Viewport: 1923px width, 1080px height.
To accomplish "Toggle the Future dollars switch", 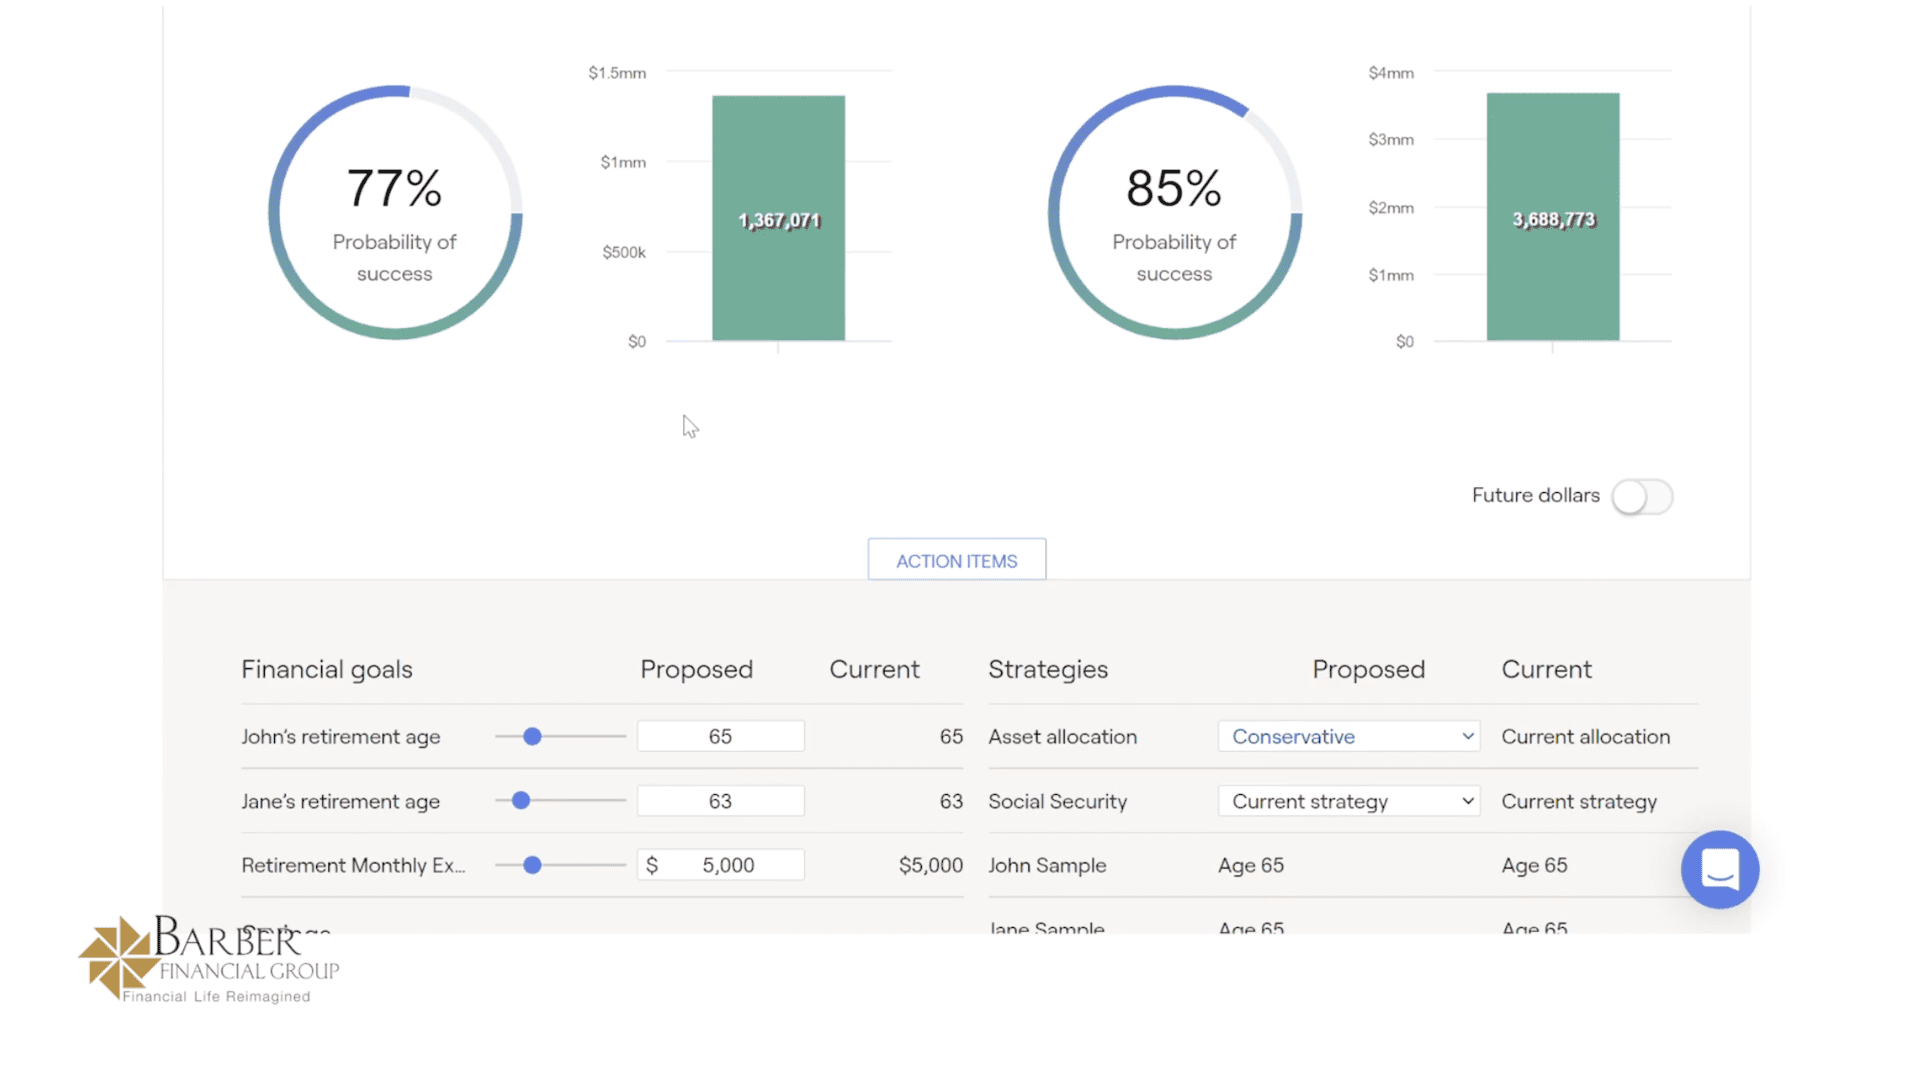I will 1642,495.
